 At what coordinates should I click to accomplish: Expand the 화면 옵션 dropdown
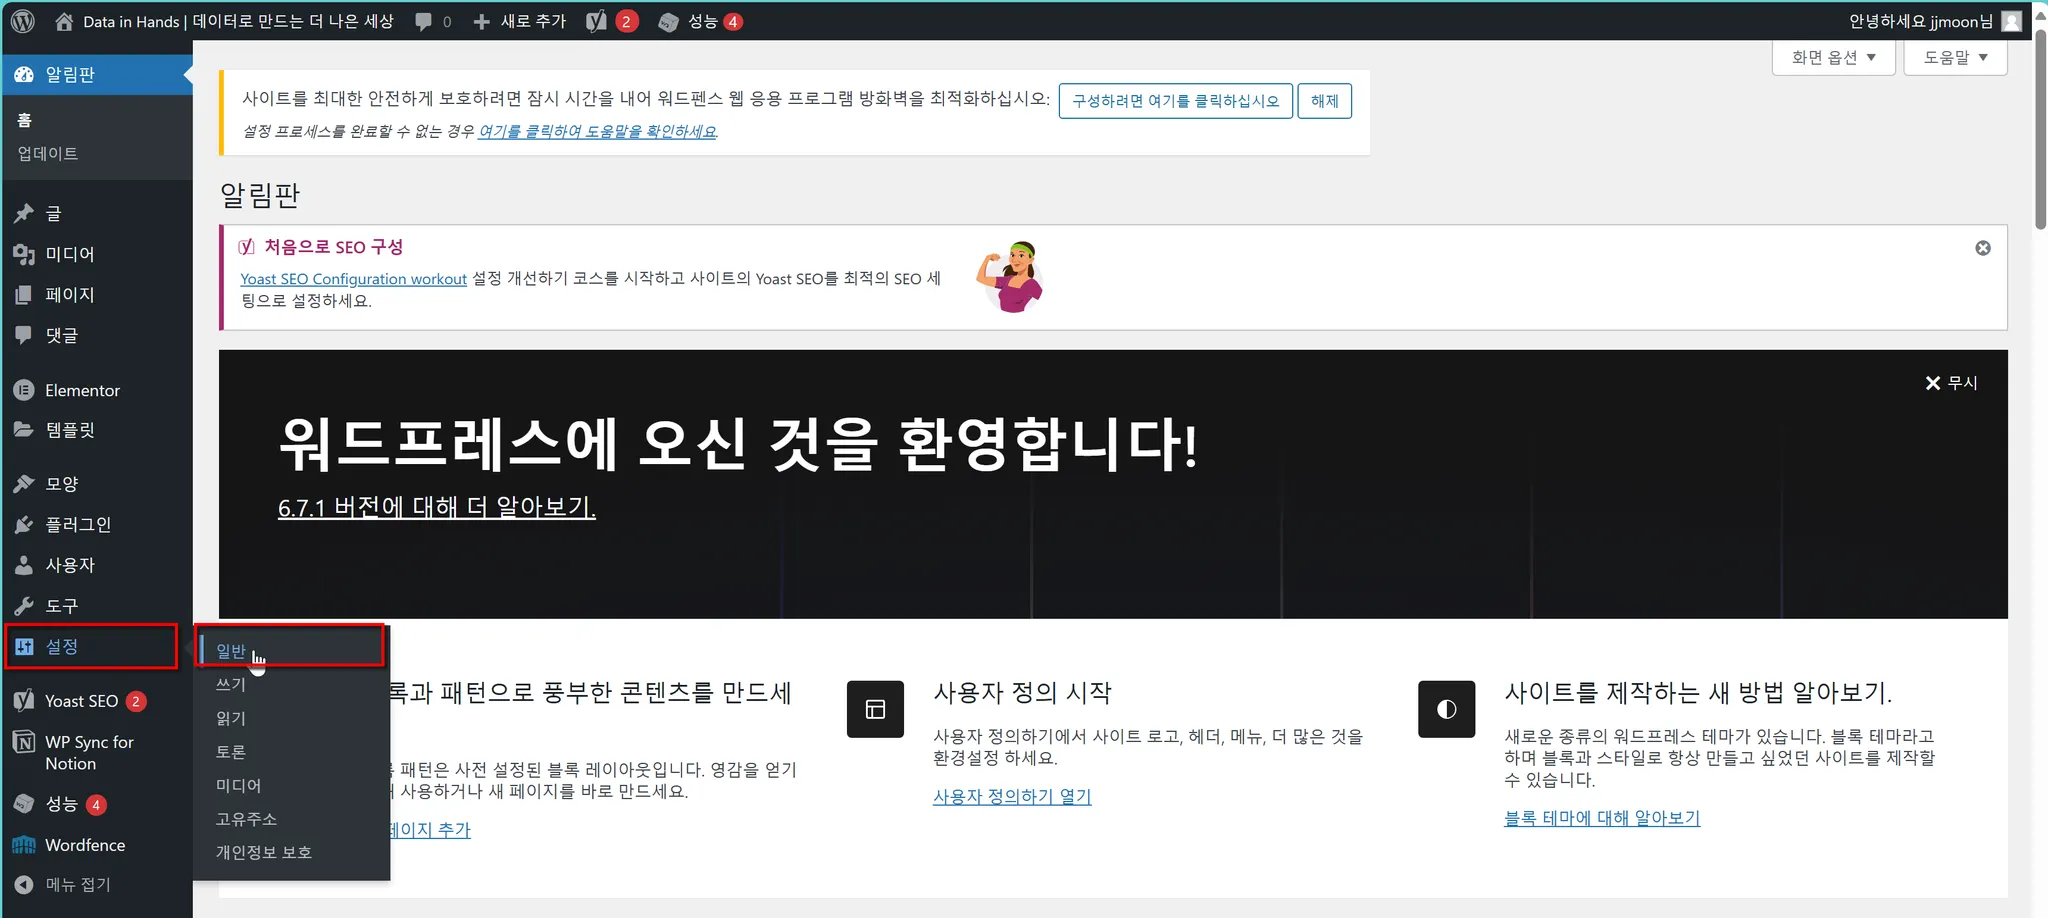tap(1834, 57)
